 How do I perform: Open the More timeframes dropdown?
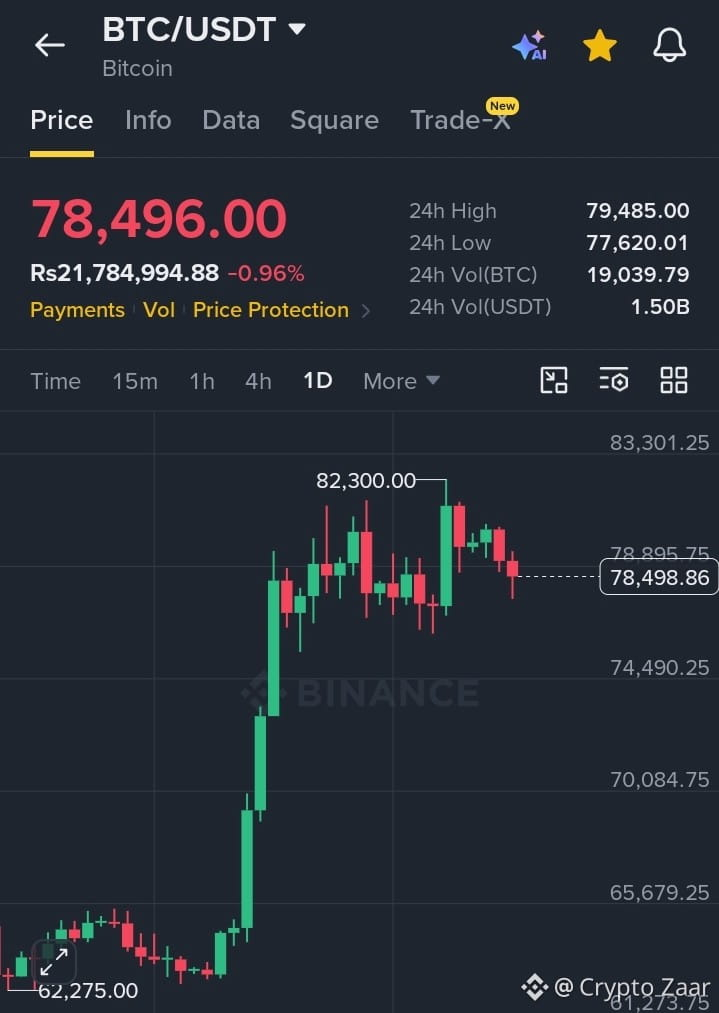pyautogui.click(x=401, y=381)
